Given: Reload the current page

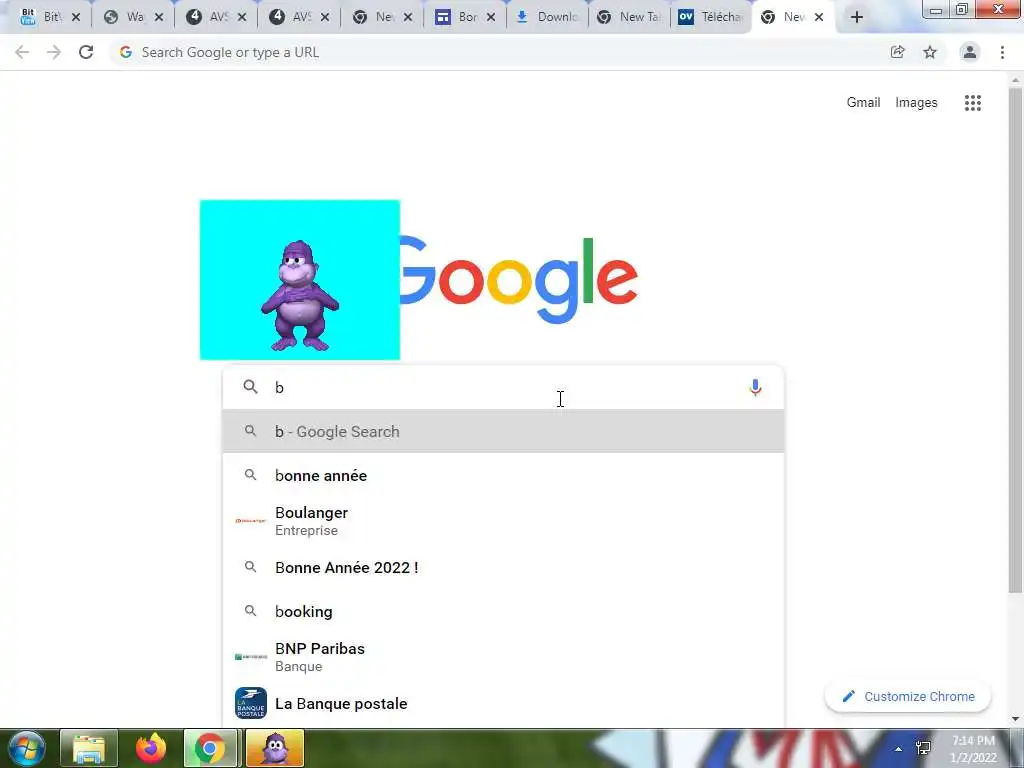Looking at the screenshot, I should coord(86,52).
